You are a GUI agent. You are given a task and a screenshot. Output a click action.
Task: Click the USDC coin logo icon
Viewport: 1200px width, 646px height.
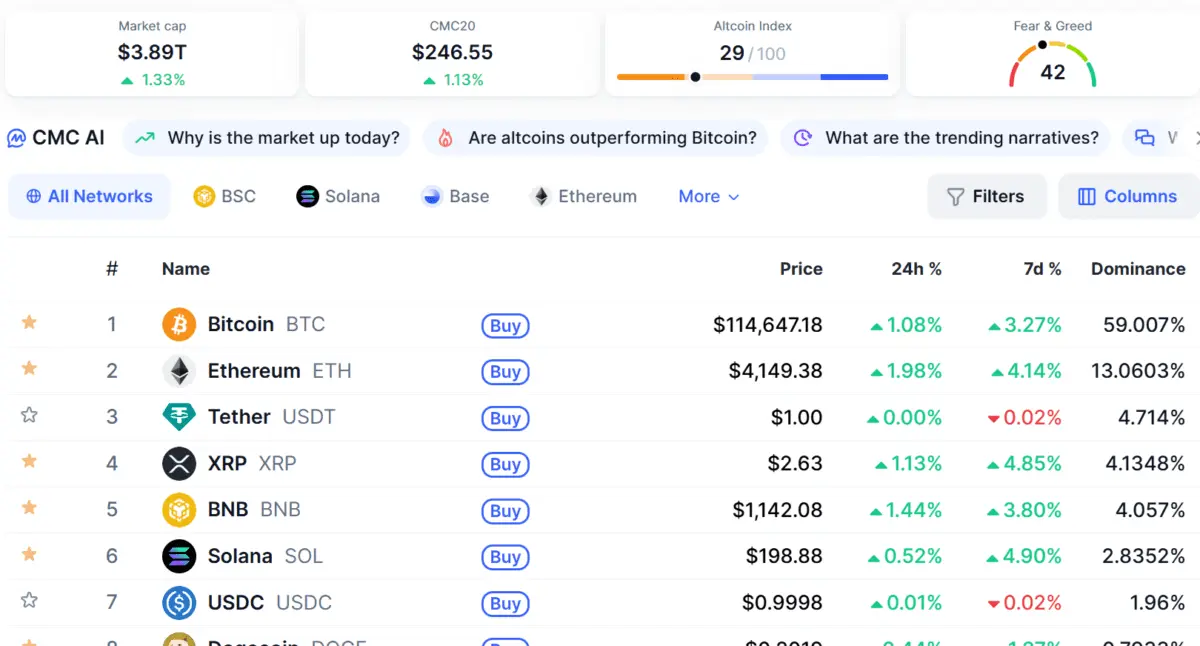[179, 603]
